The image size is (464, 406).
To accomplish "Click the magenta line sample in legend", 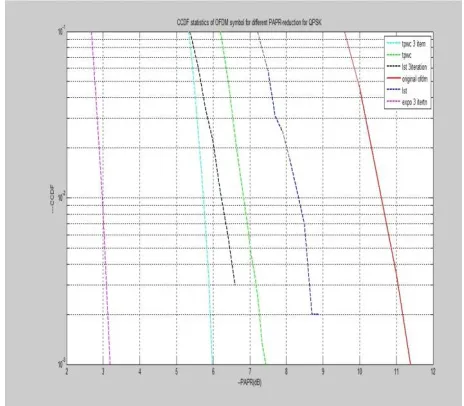I will pyautogui.click(x=393, y=101).
